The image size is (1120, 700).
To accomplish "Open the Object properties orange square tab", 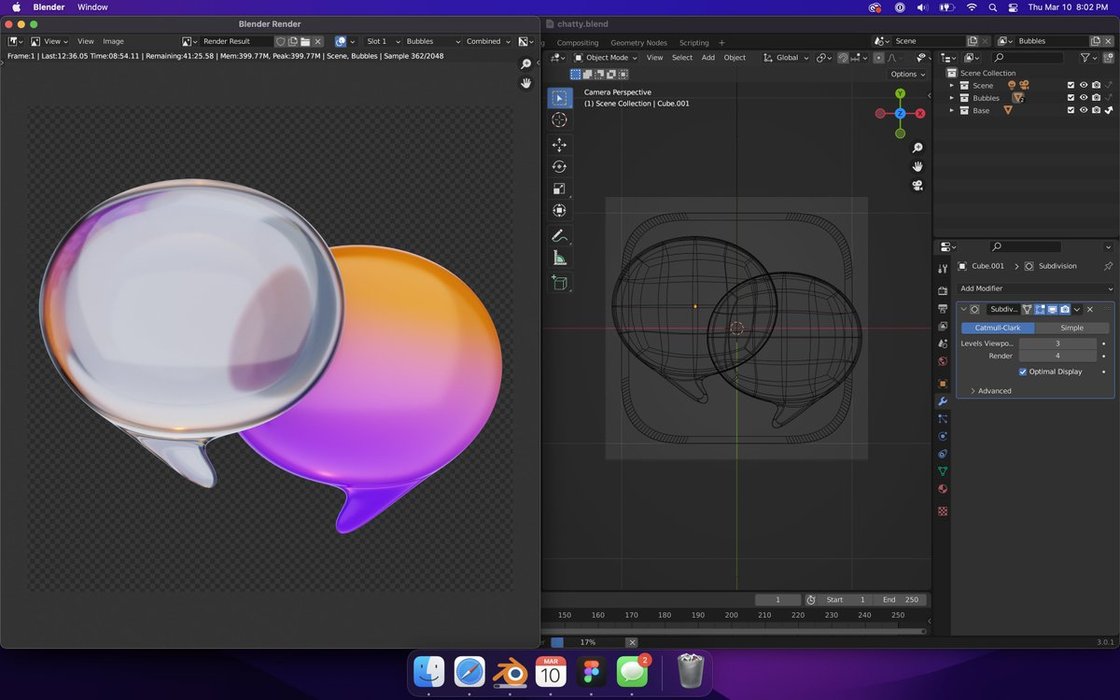I will pyautogui.click(x=943, y=384).
